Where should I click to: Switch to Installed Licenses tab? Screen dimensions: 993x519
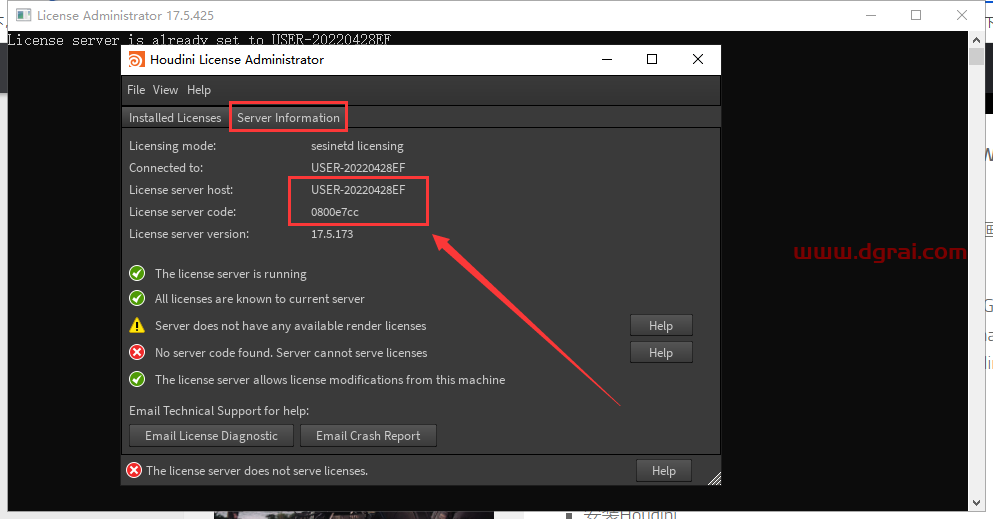175,118
